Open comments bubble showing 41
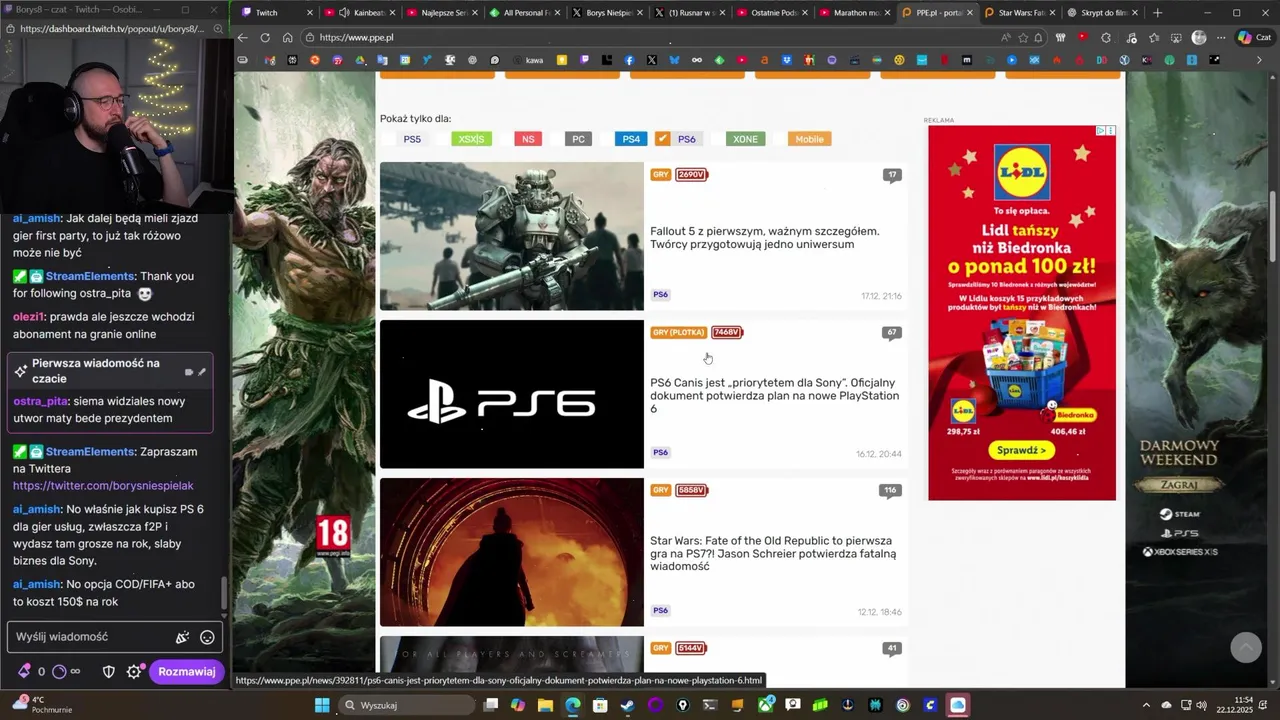The image size is (1280, 720). (891, 649)
